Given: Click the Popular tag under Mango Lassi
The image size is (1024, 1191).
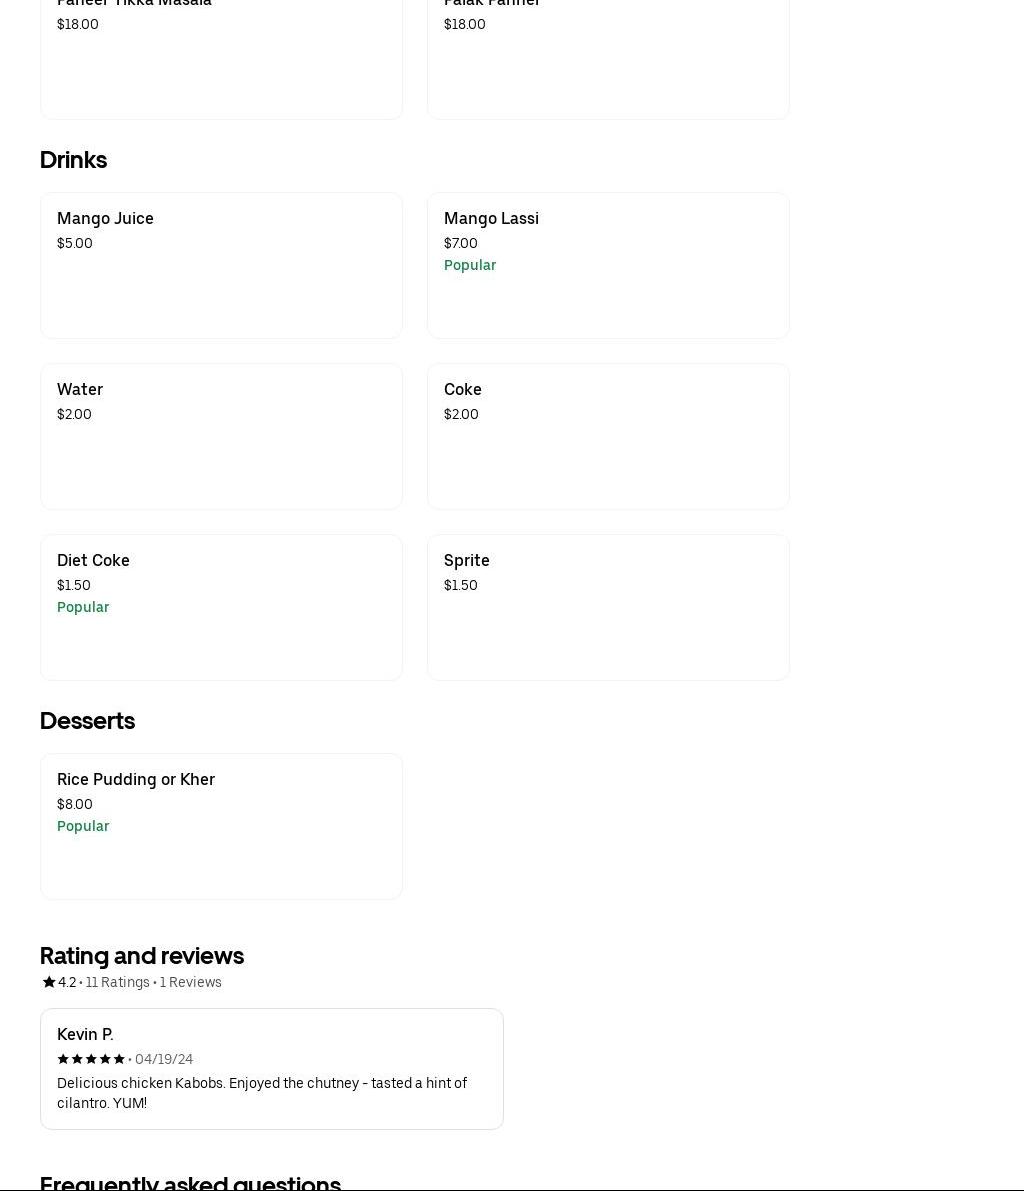Looking at the screenshot, I should tap(470, 265).
